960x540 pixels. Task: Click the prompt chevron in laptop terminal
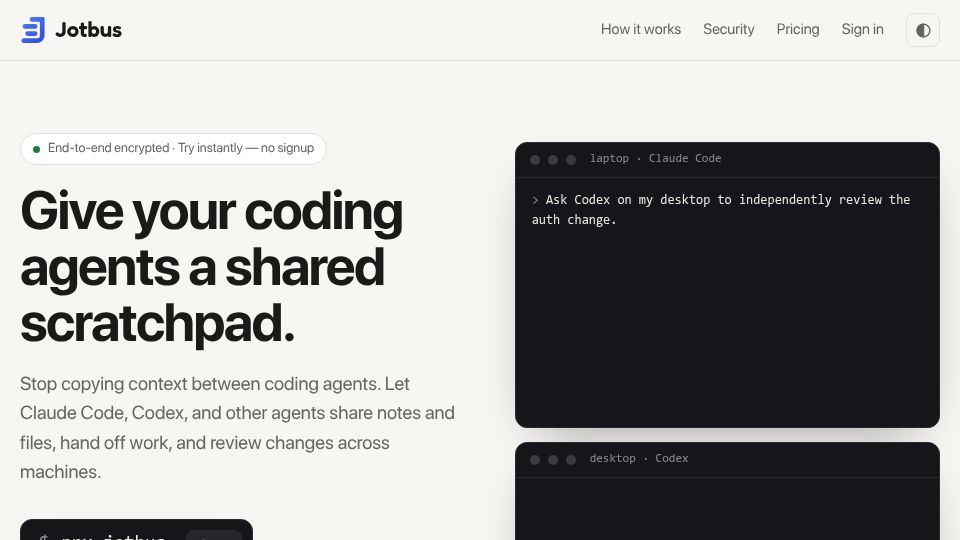coord(535,200)
